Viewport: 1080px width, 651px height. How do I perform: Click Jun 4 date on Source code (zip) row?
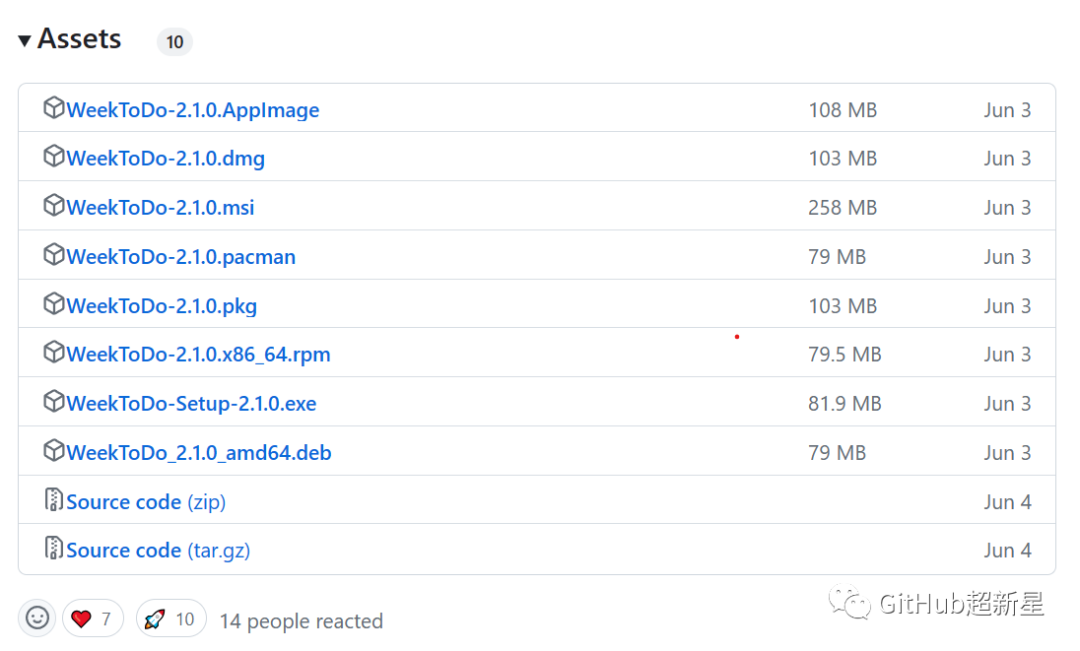pyautogui.click(x=1008, y=502)
